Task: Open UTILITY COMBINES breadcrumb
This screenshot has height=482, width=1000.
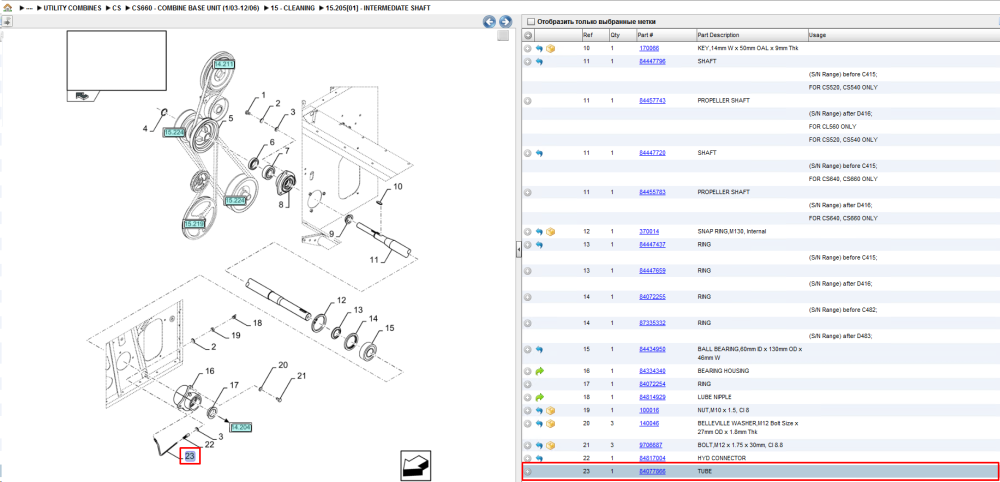Action: [x=72, y=8]
